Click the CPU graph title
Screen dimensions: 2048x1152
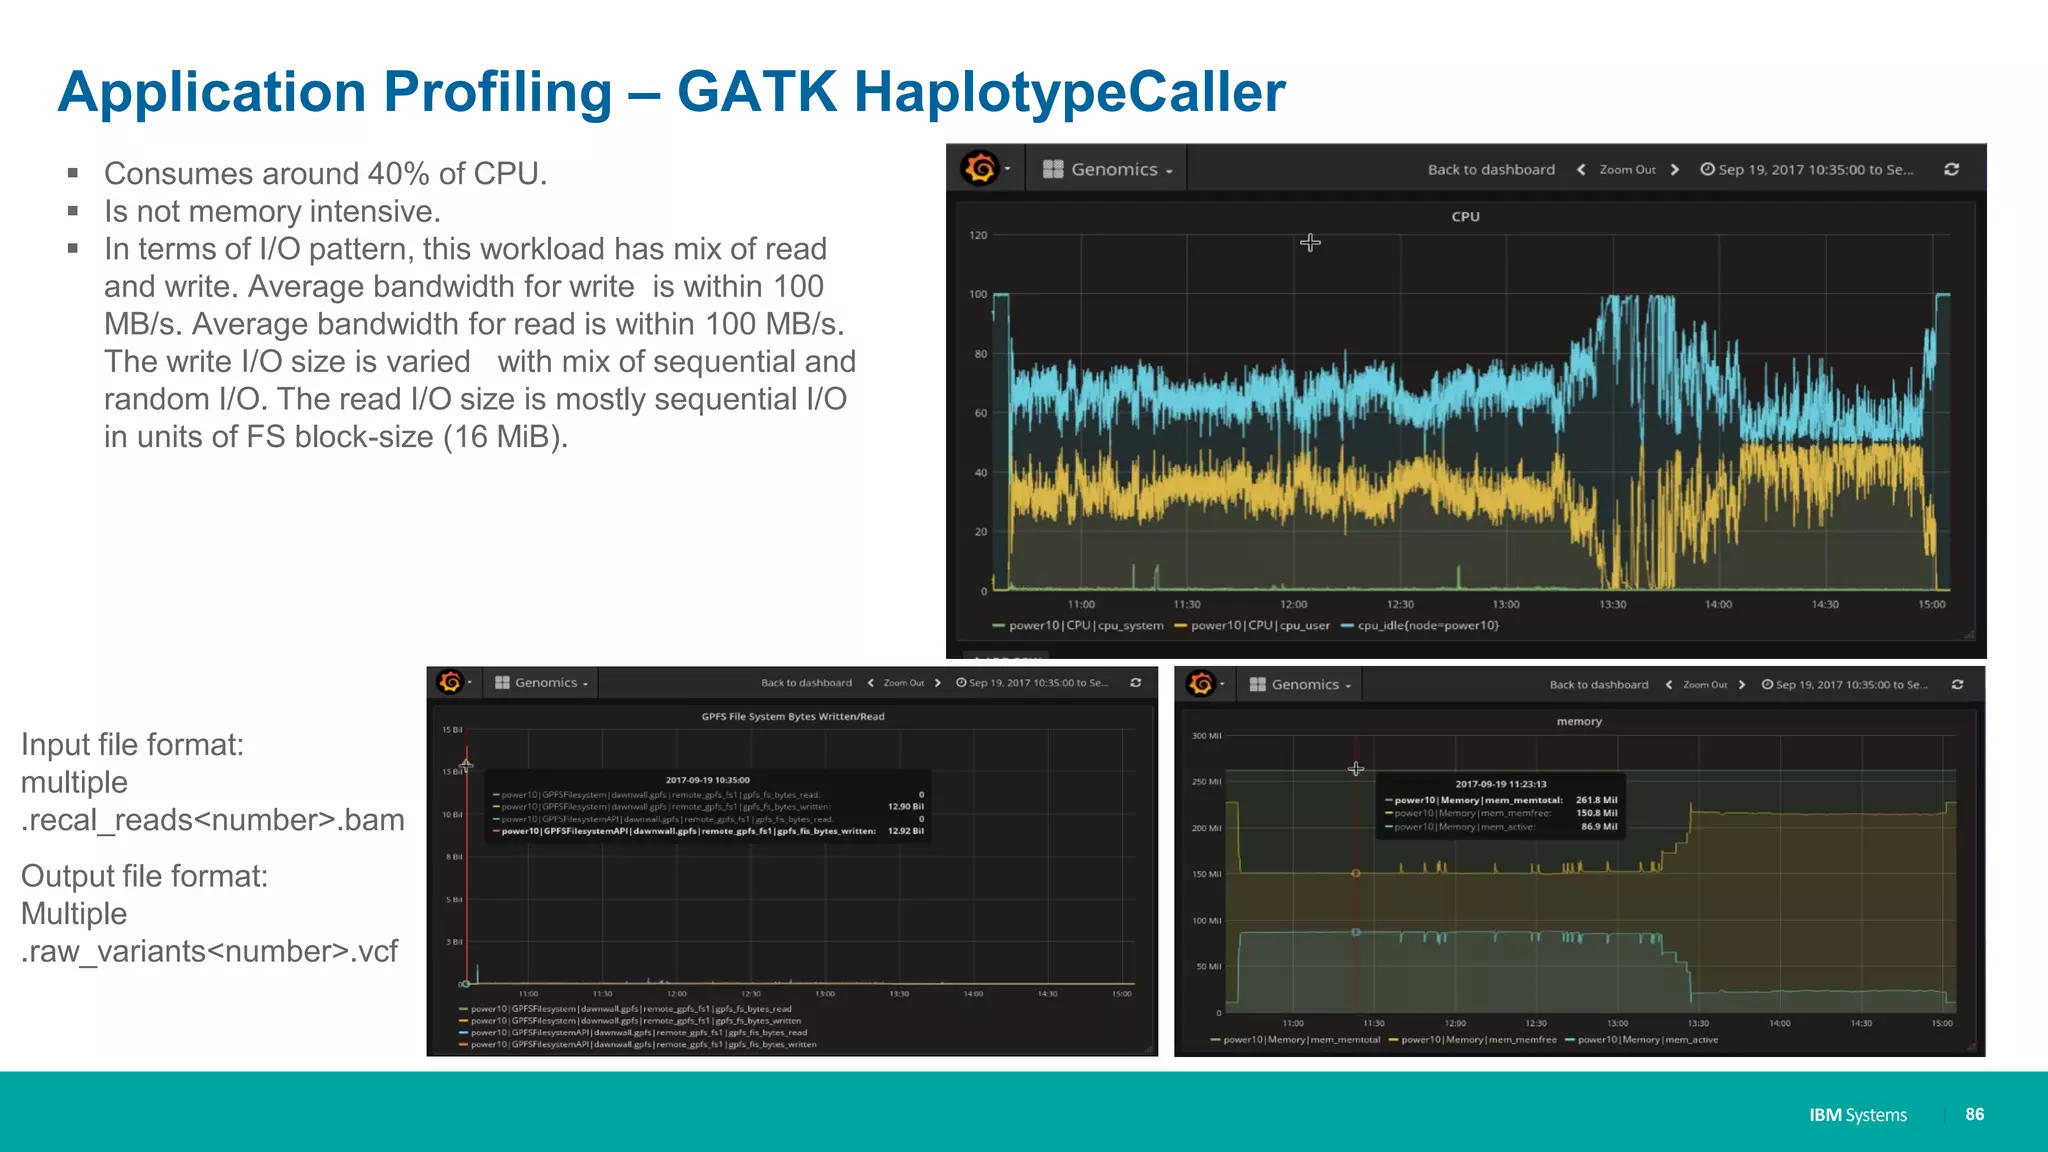coord(1465,217)
